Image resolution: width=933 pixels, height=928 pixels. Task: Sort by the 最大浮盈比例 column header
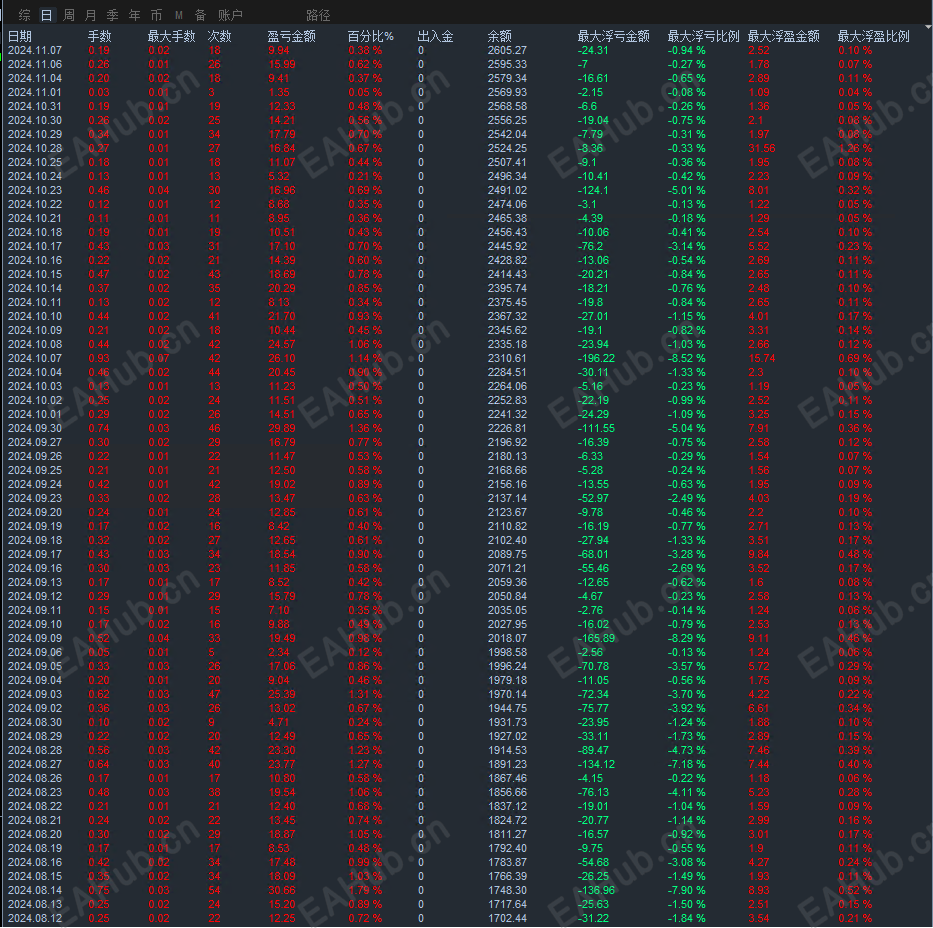pyautogui.click(x=873, y=36)
